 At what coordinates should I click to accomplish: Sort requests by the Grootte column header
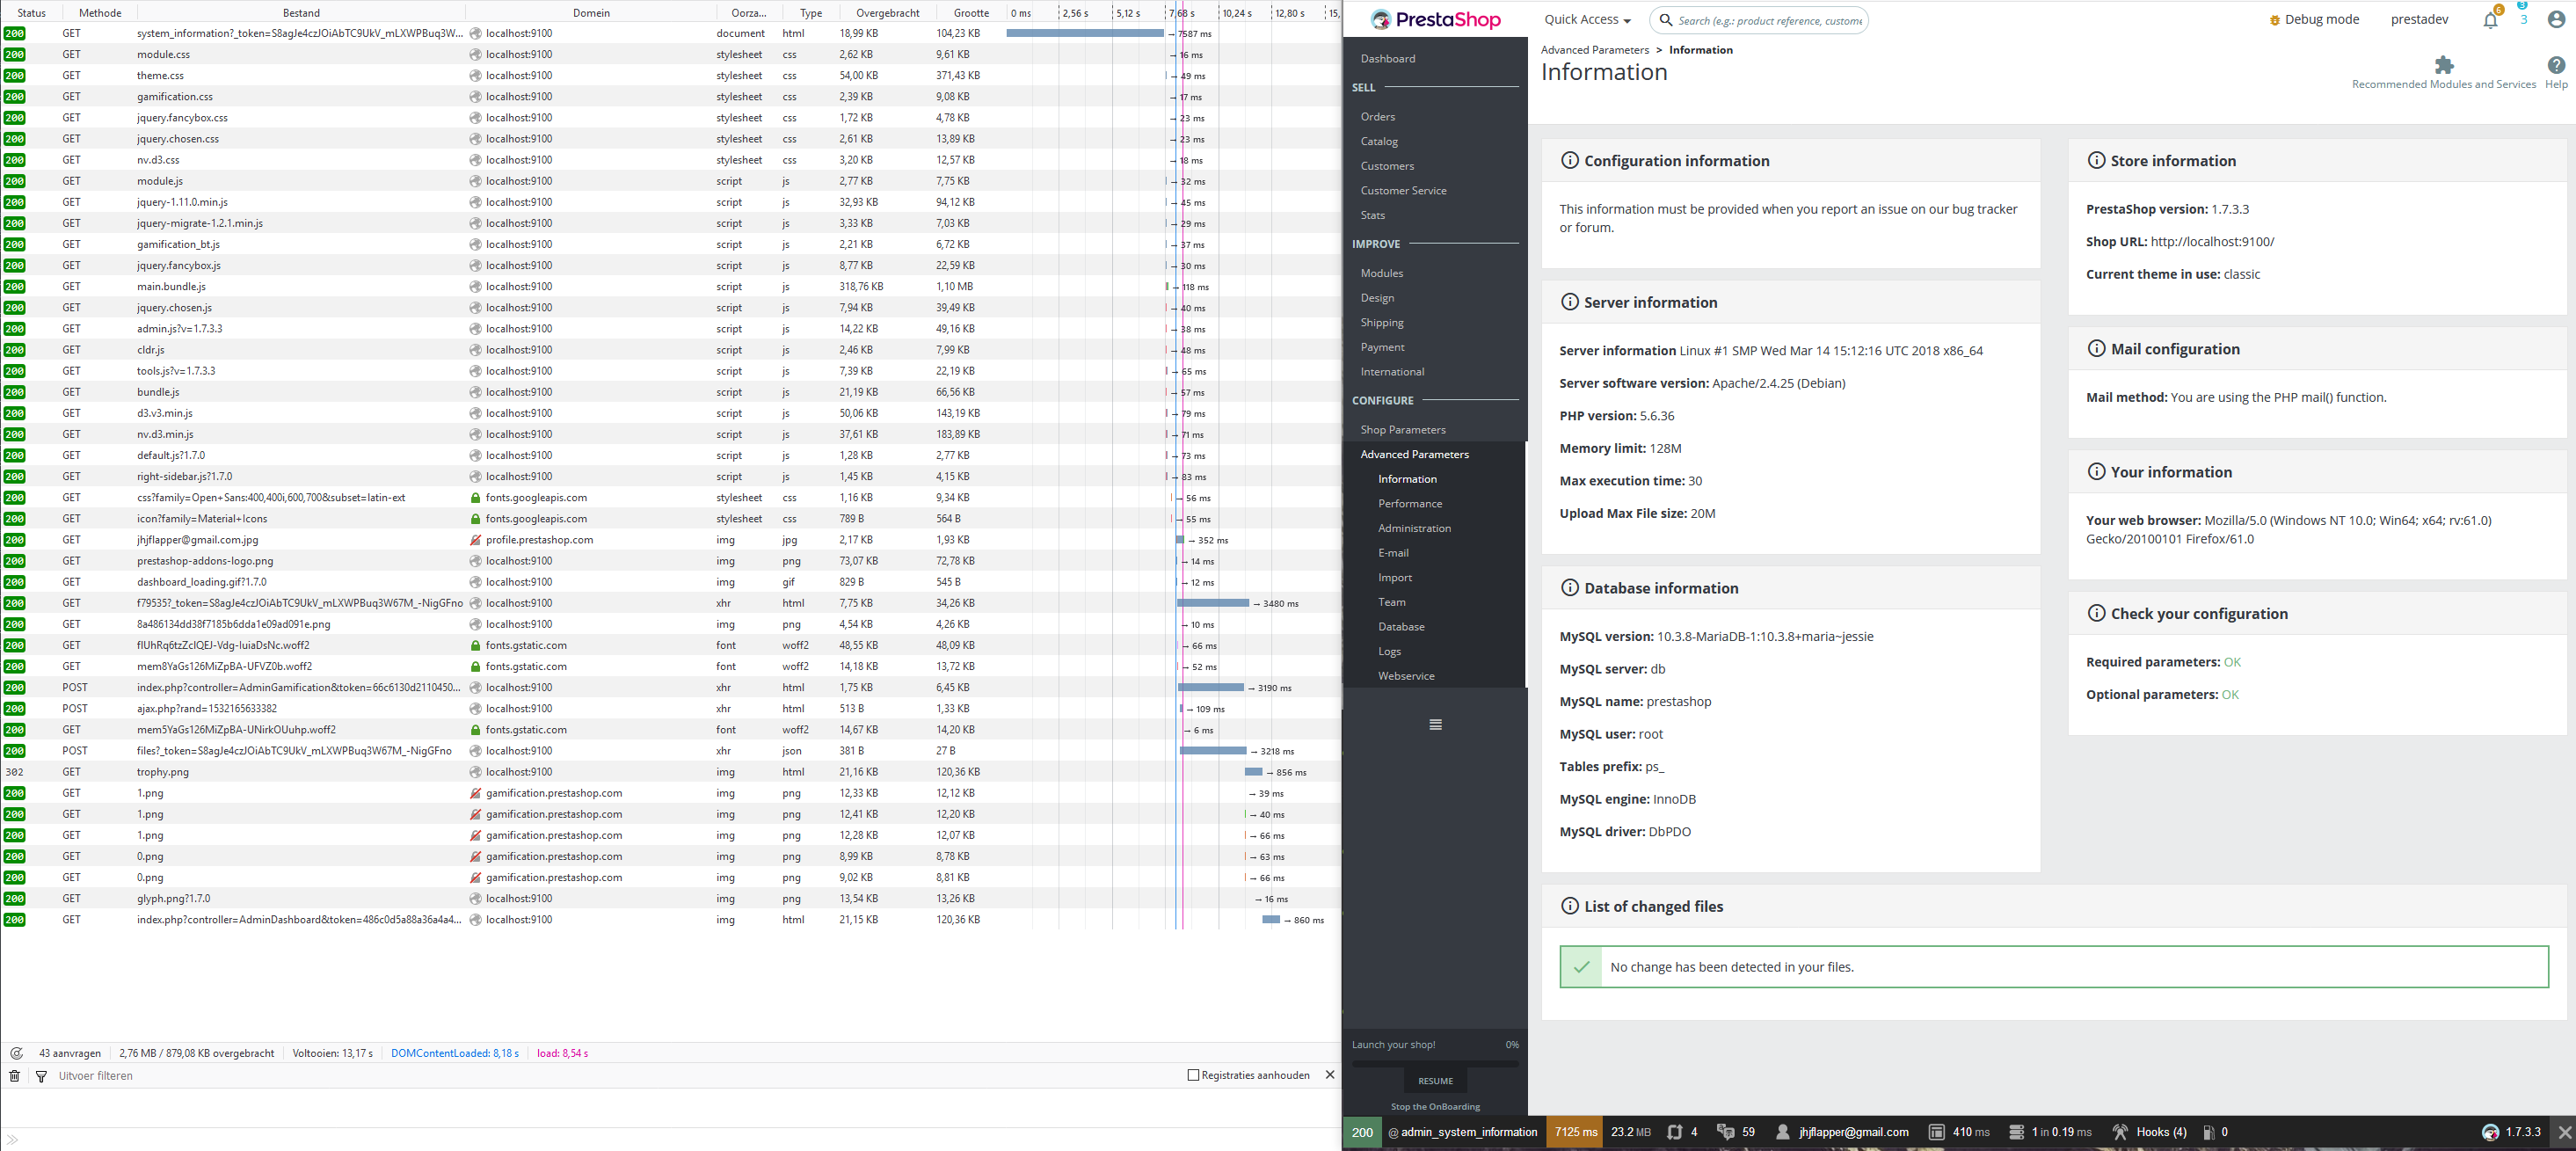click(970, 13)
